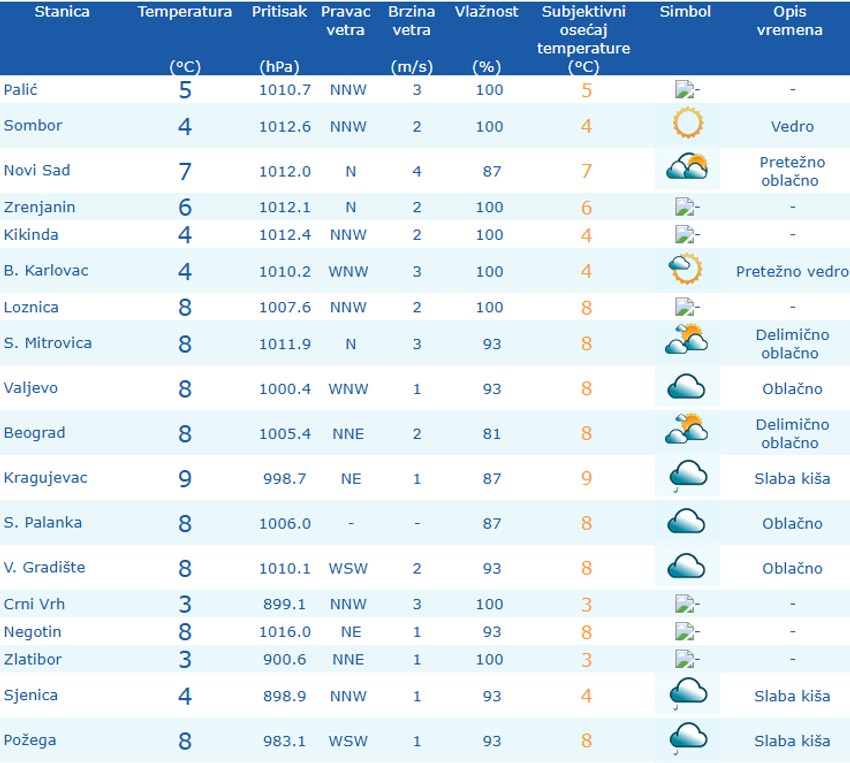
Task: Click the Stanica column header
Action: (x=61, y=12)
